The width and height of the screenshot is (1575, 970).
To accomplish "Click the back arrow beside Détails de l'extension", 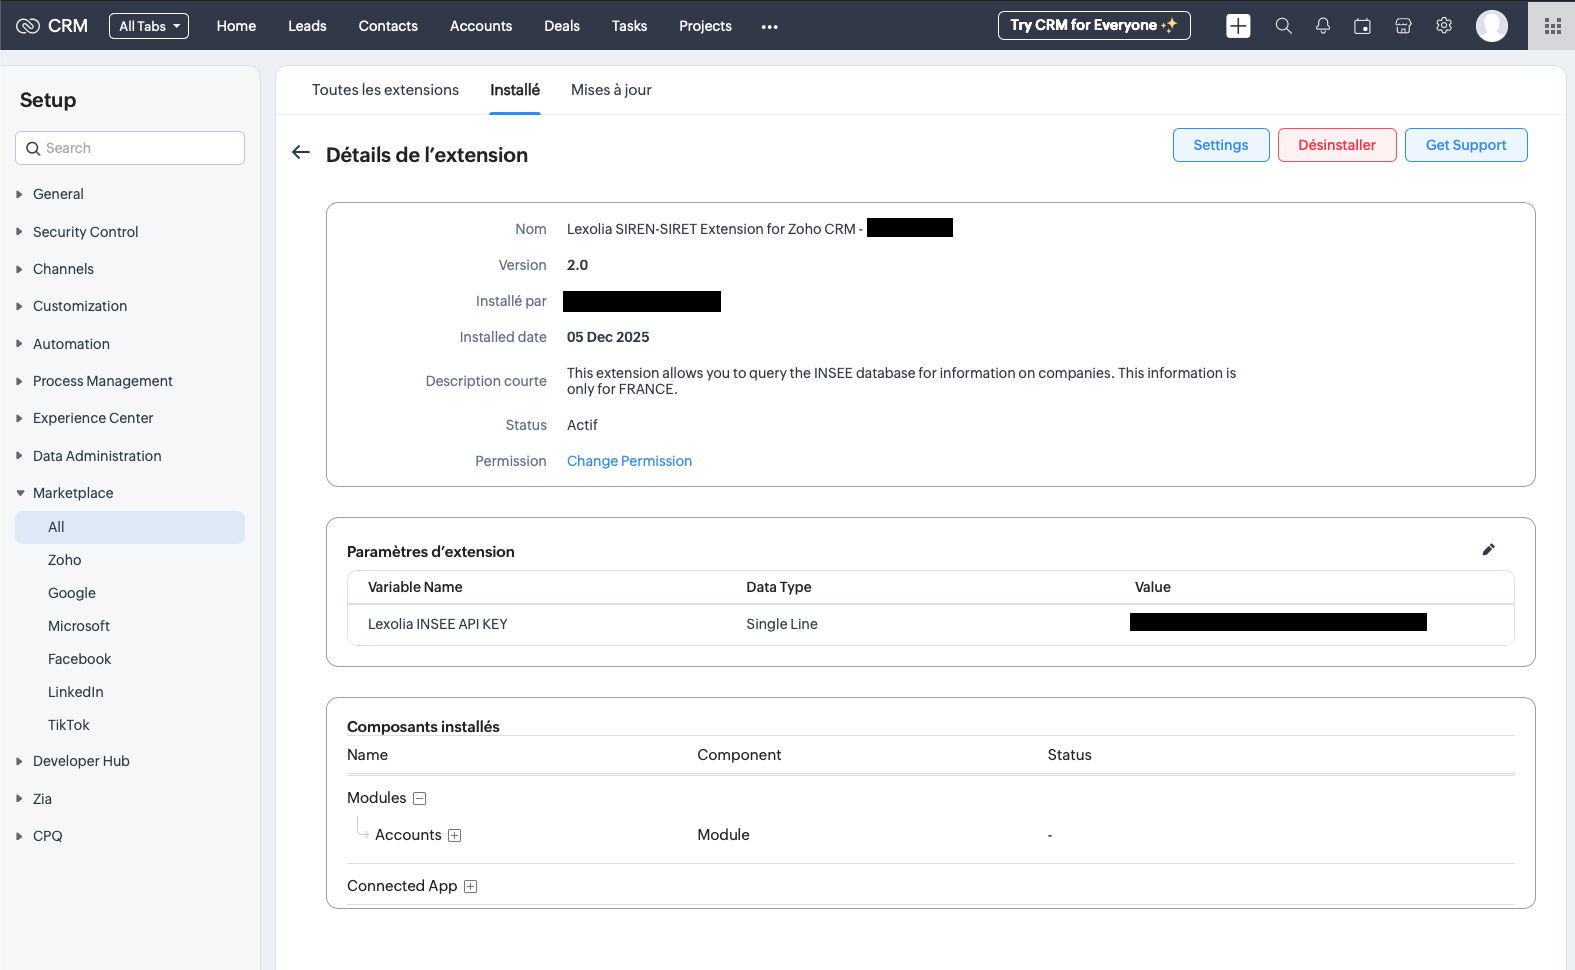I will [x=301, y=153].
